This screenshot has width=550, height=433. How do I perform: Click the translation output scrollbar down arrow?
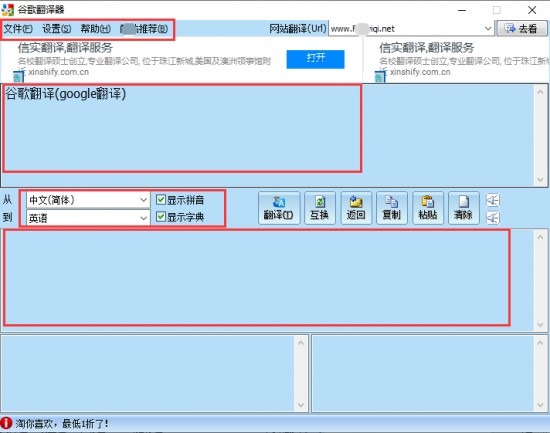541,325
